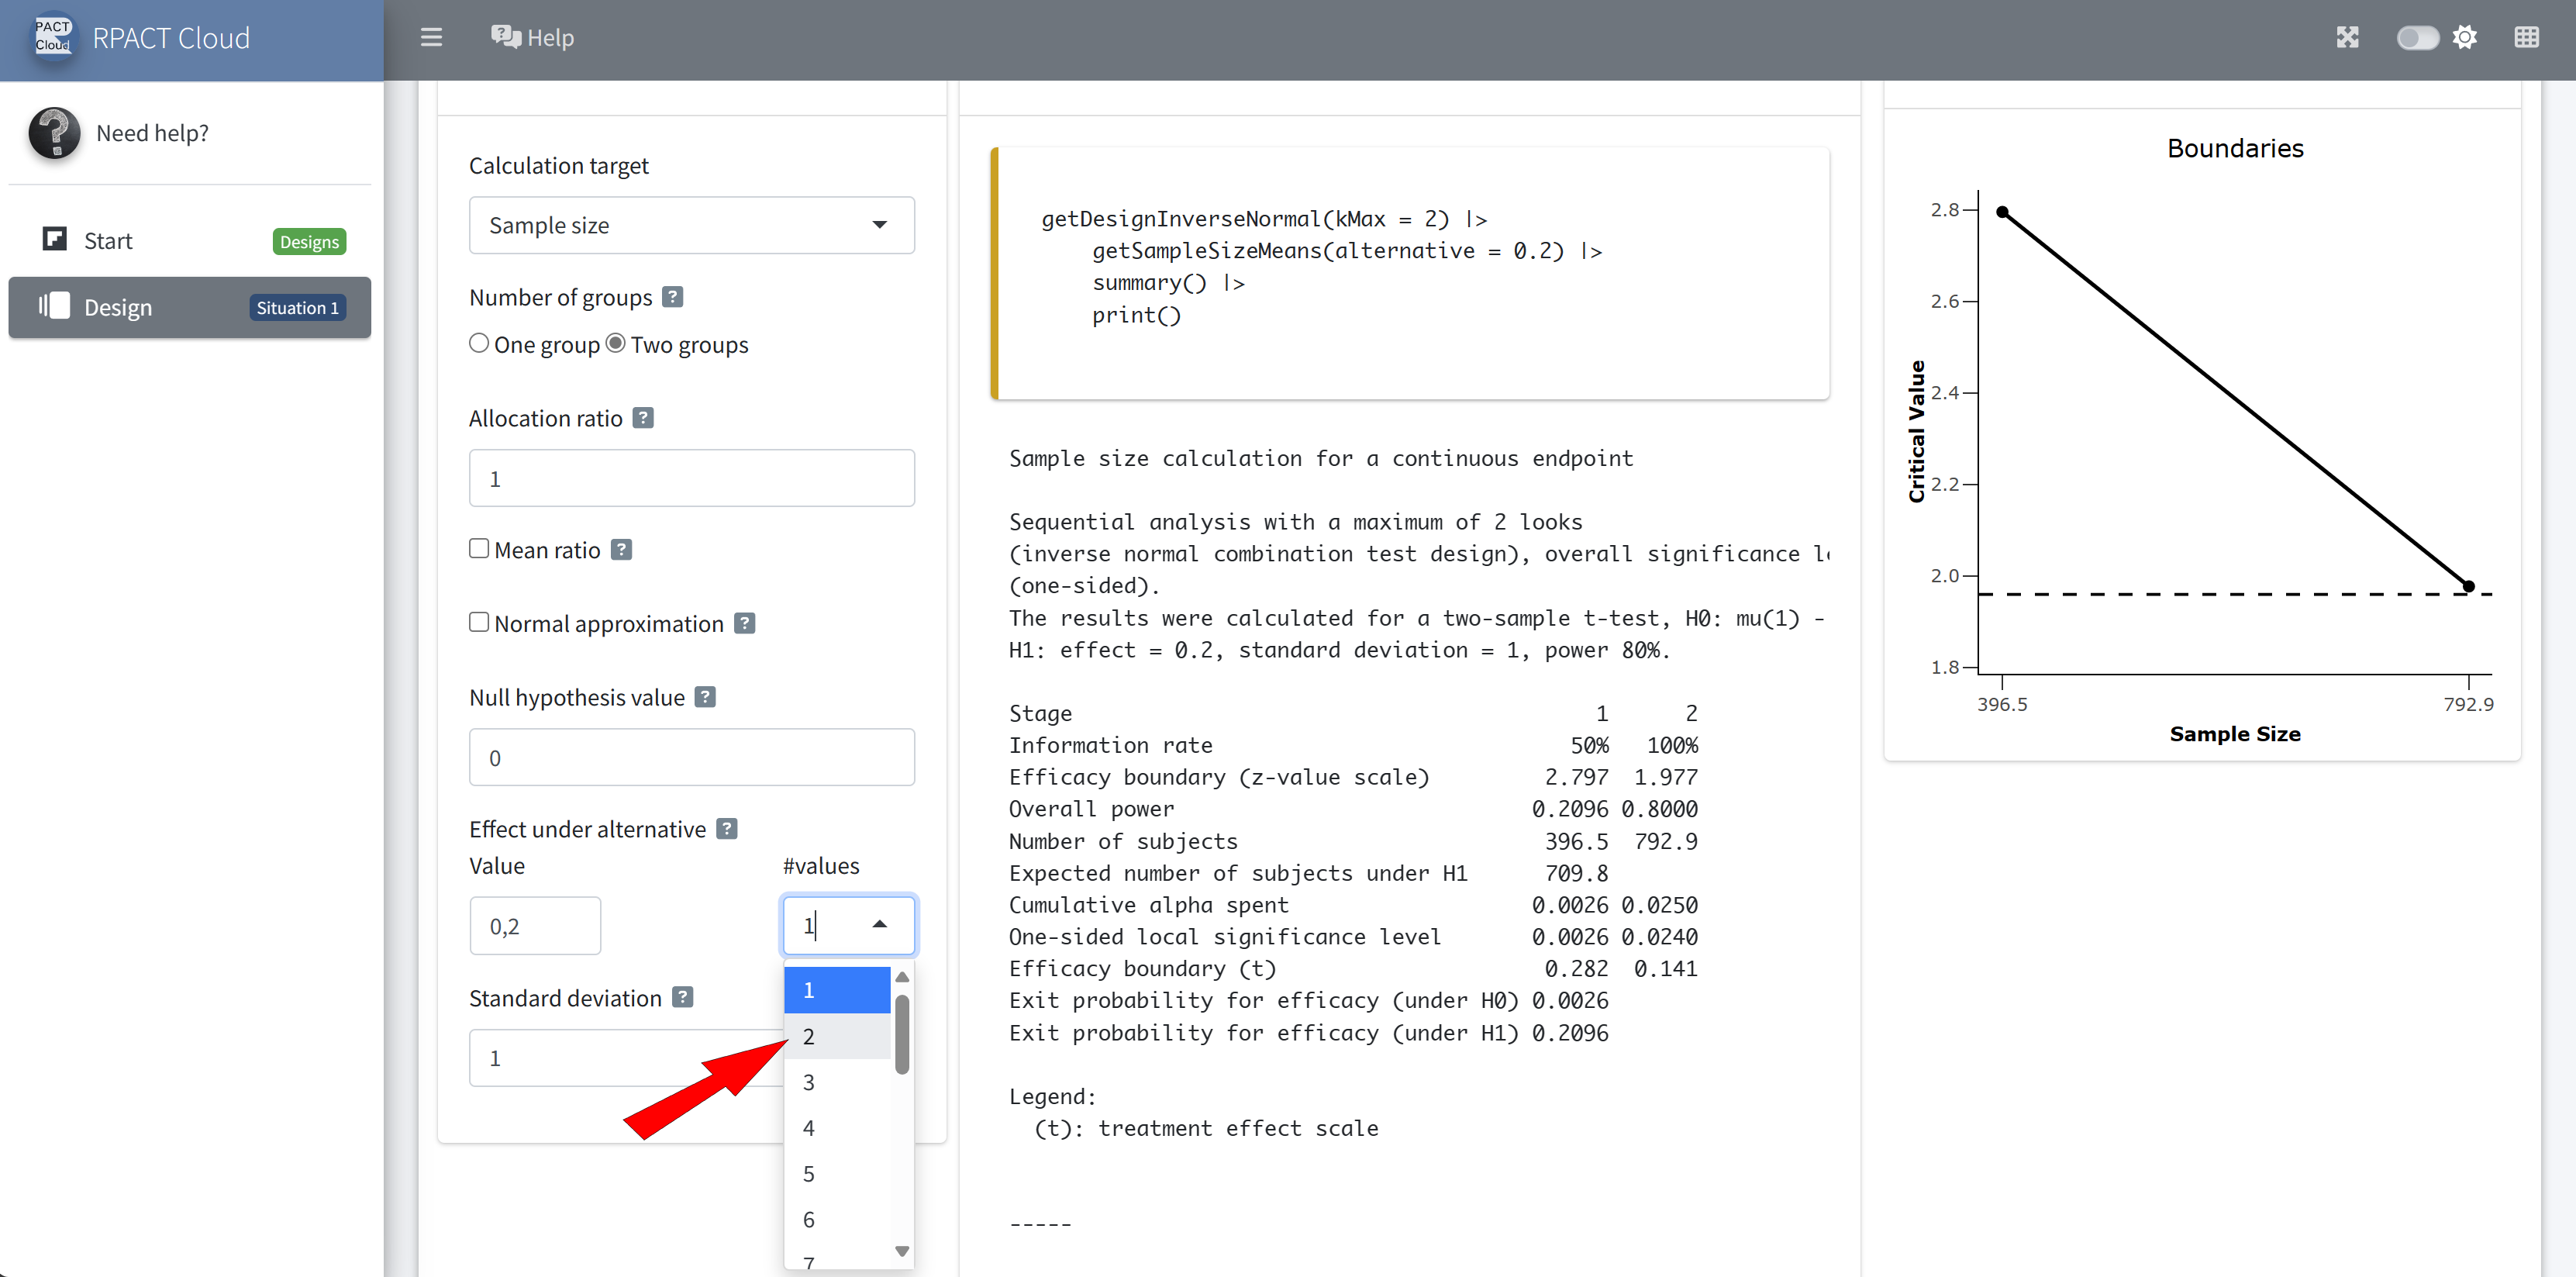Screen dimensions: 2576x1277
Task: Select the Design Situation 1 sidebar item
Action: click(190, 308)
